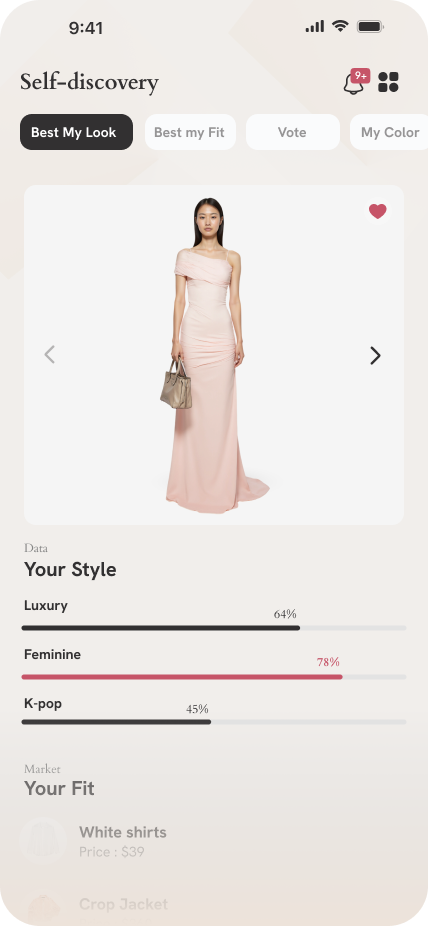Screen dimensions: 428x926
Task: Click the K-pop 45% progress bar
Action: click(x=214, y=722)
